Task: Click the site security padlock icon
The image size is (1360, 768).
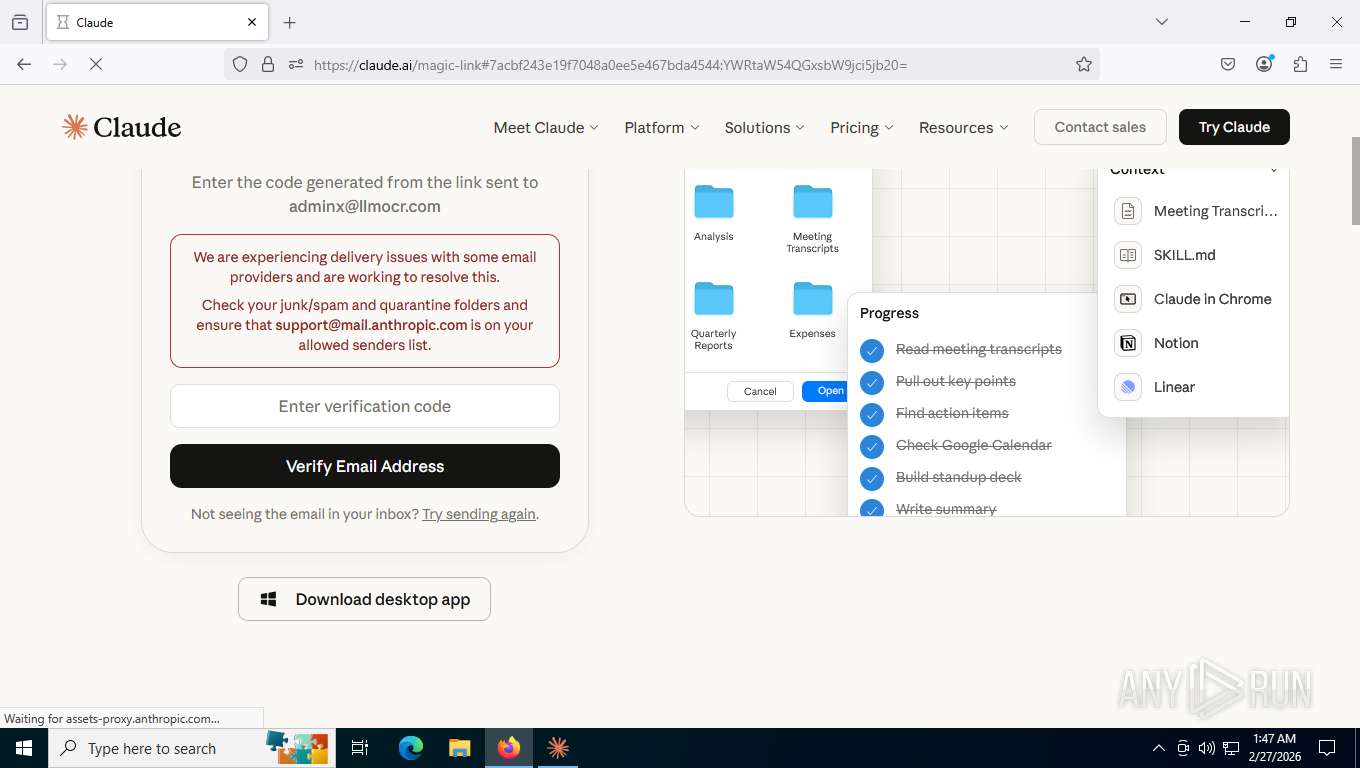Action: tap(268, 64)
